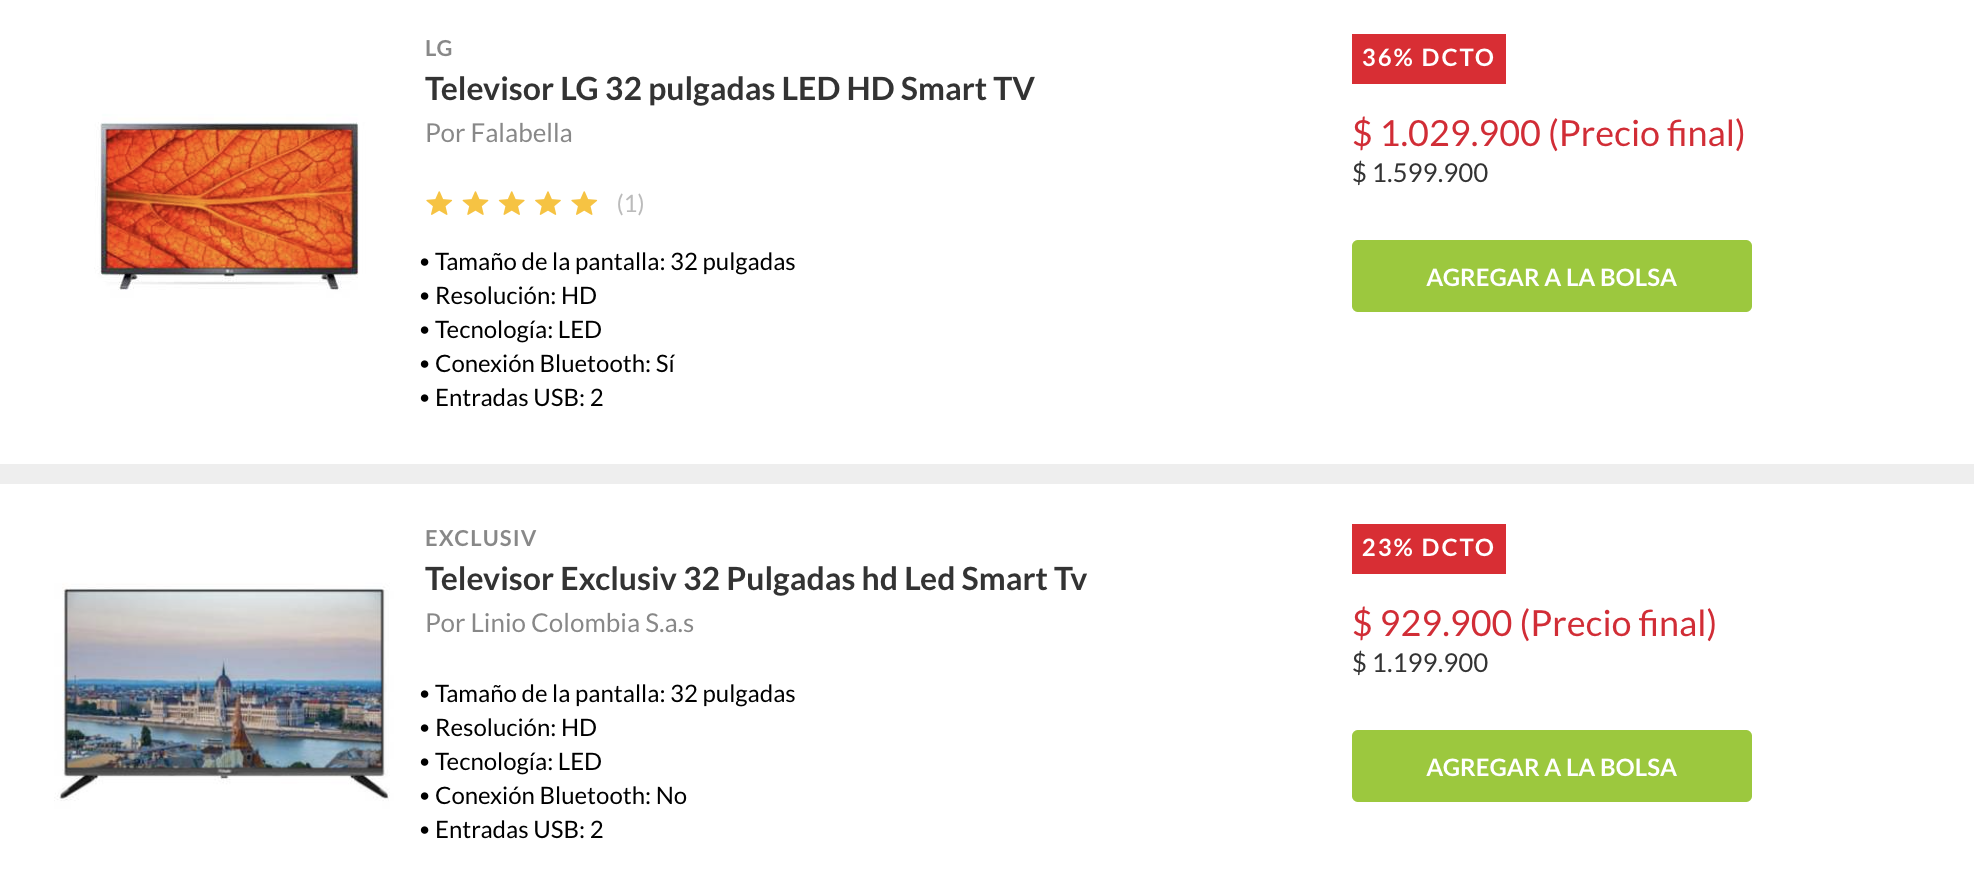Click the LG brand label
Image resolution: width=1974 pixels, height=894 pixels.
(438, 48)
